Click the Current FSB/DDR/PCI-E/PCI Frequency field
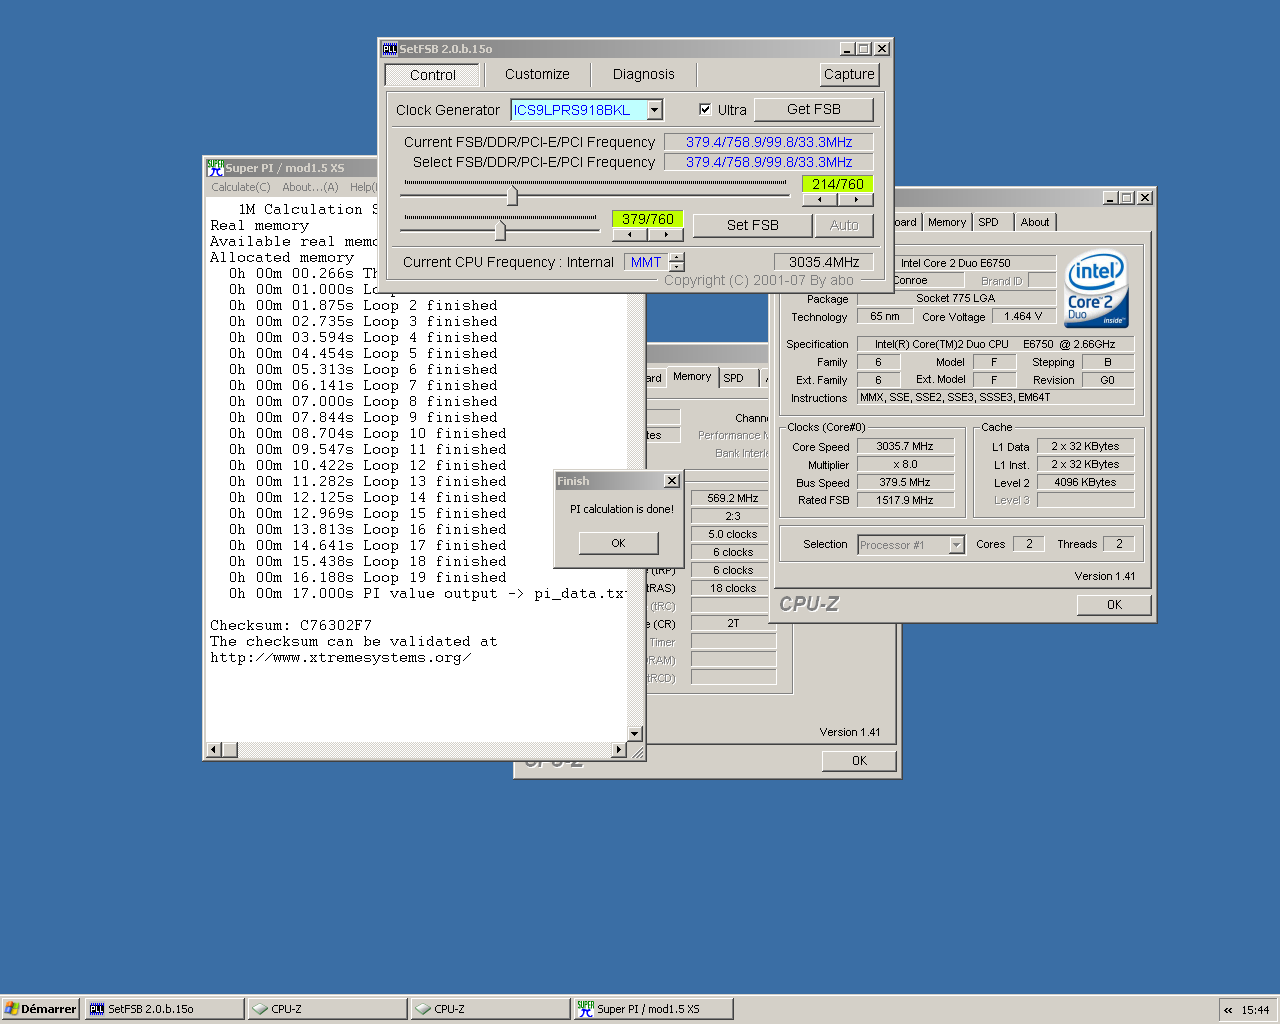 769,142
